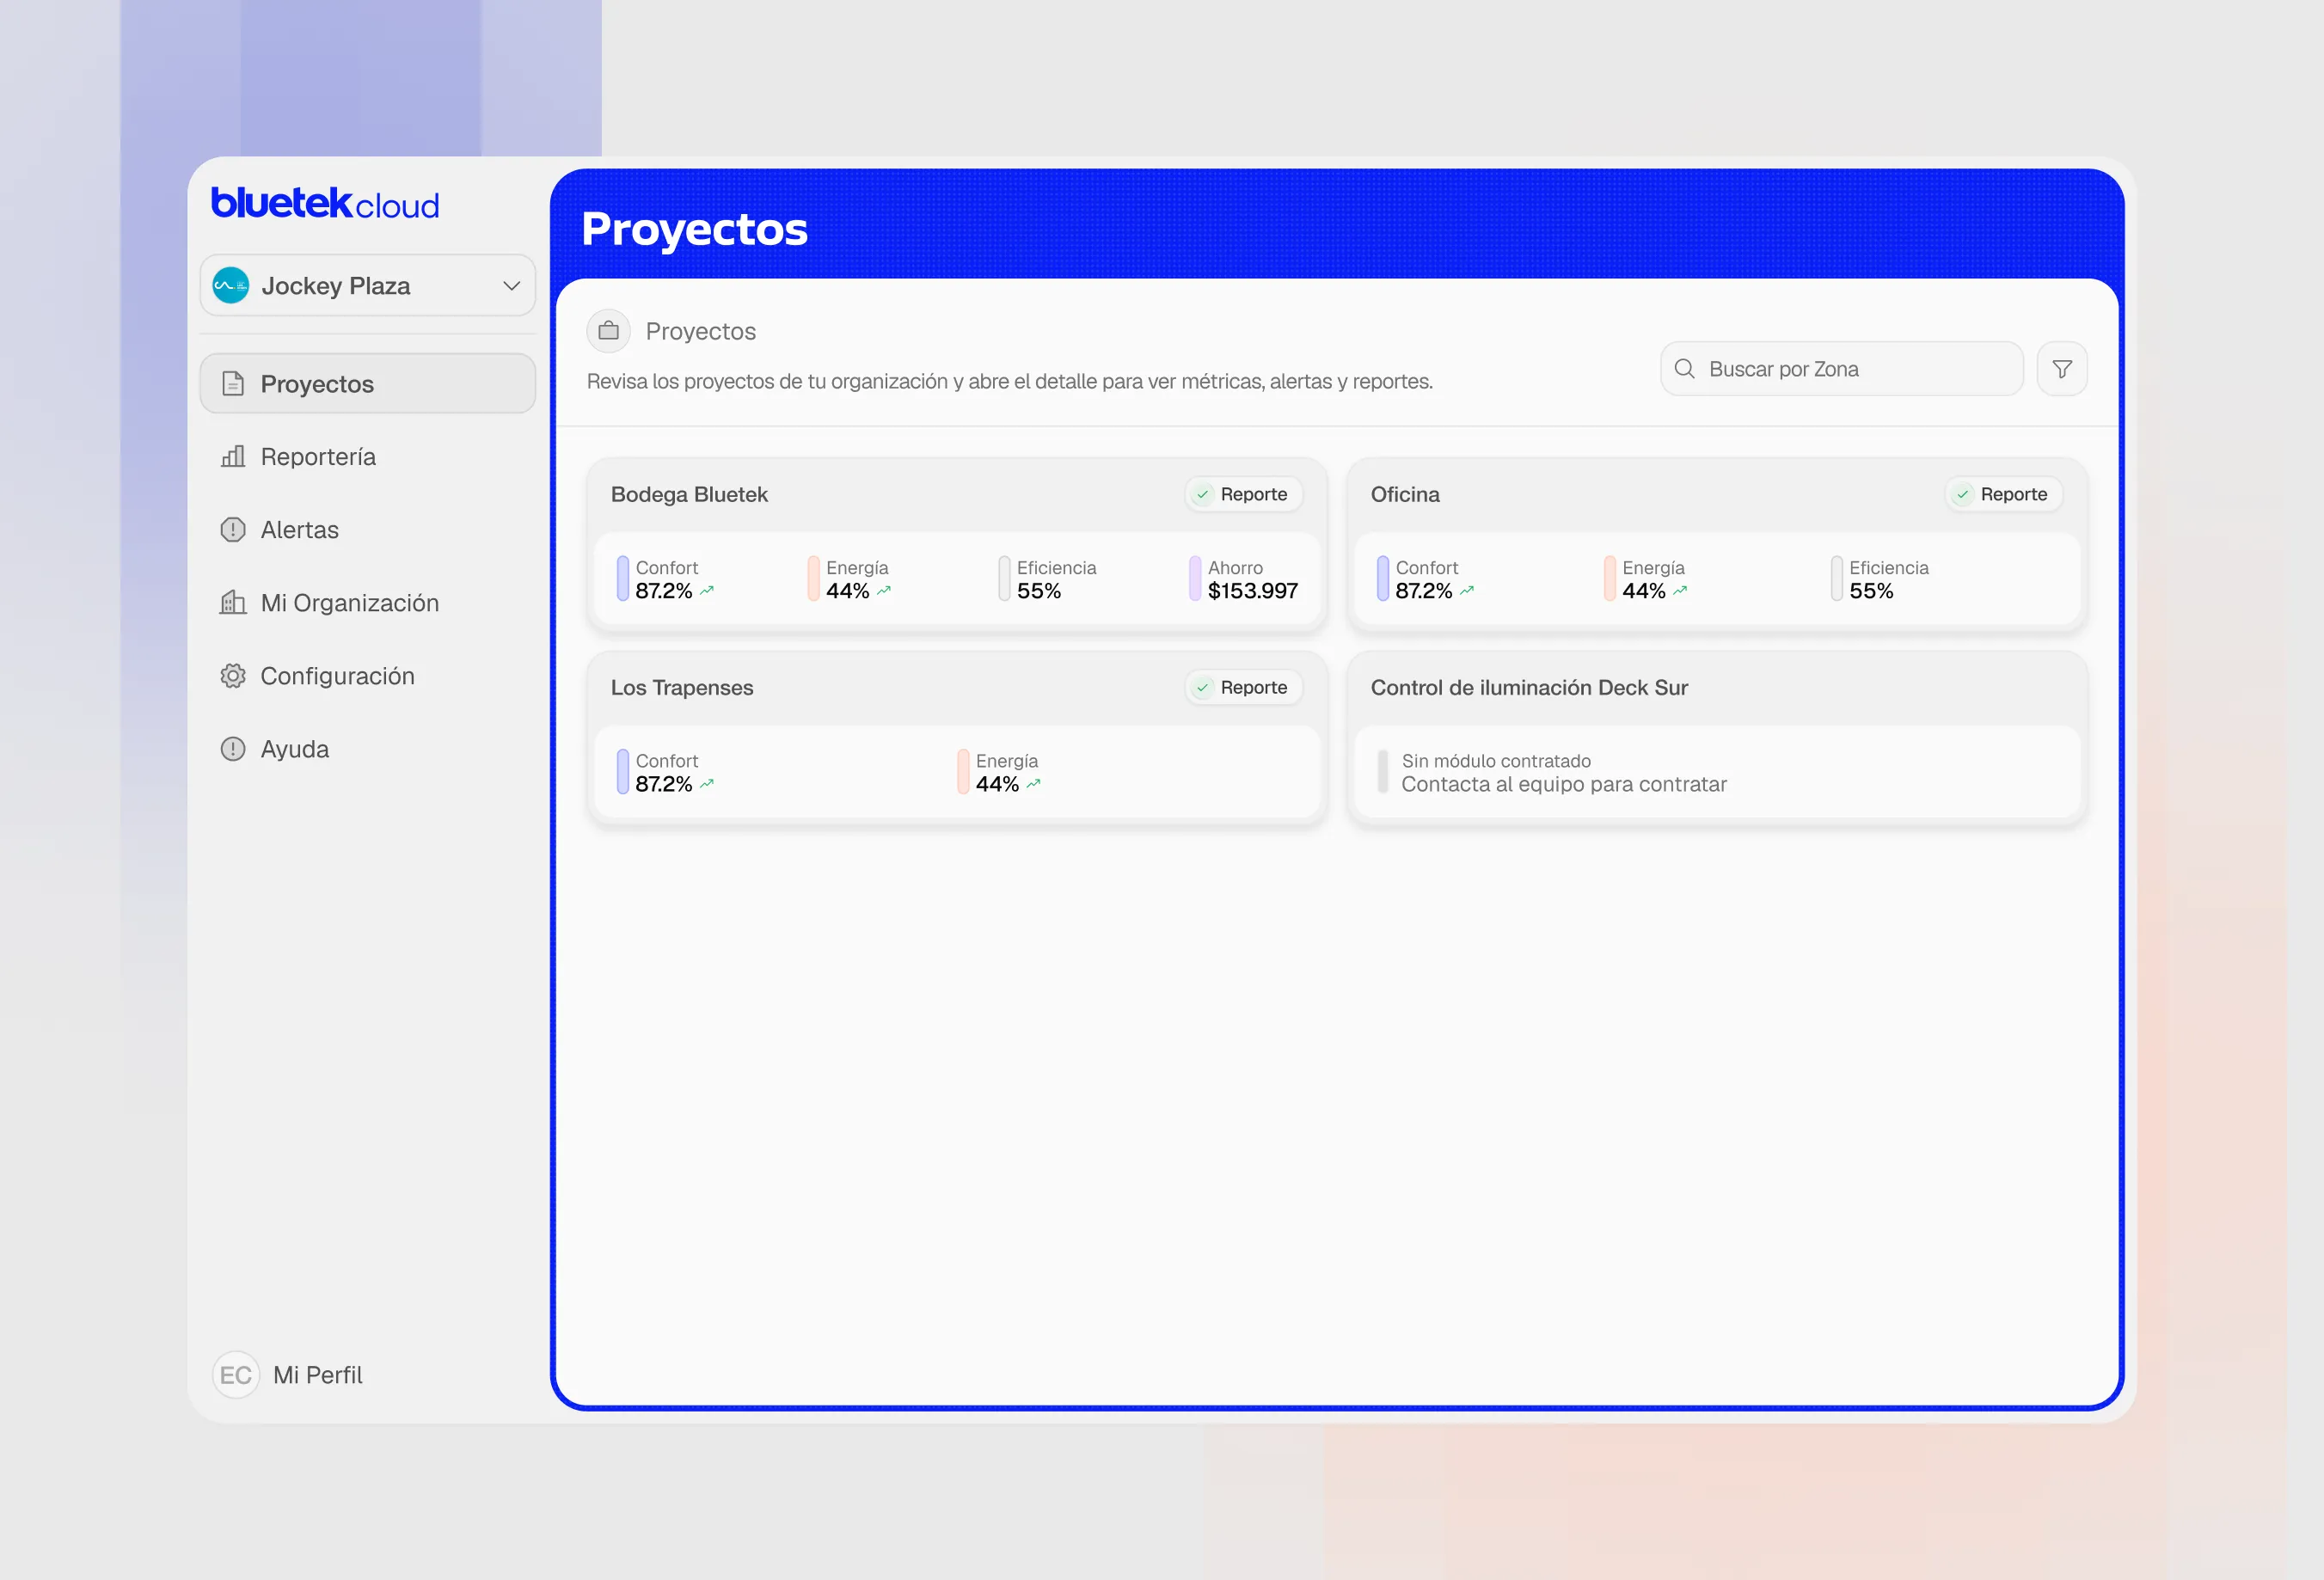Open Control de iluminación Deck Sur project

(x=1529, y=687)
